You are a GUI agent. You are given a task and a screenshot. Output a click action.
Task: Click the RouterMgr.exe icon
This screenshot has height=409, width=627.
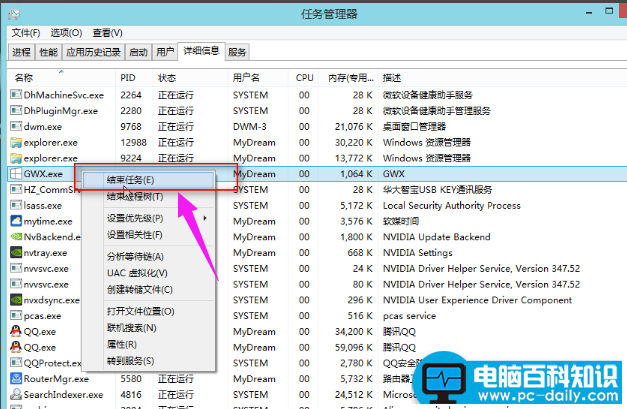[x=16, y=378]
